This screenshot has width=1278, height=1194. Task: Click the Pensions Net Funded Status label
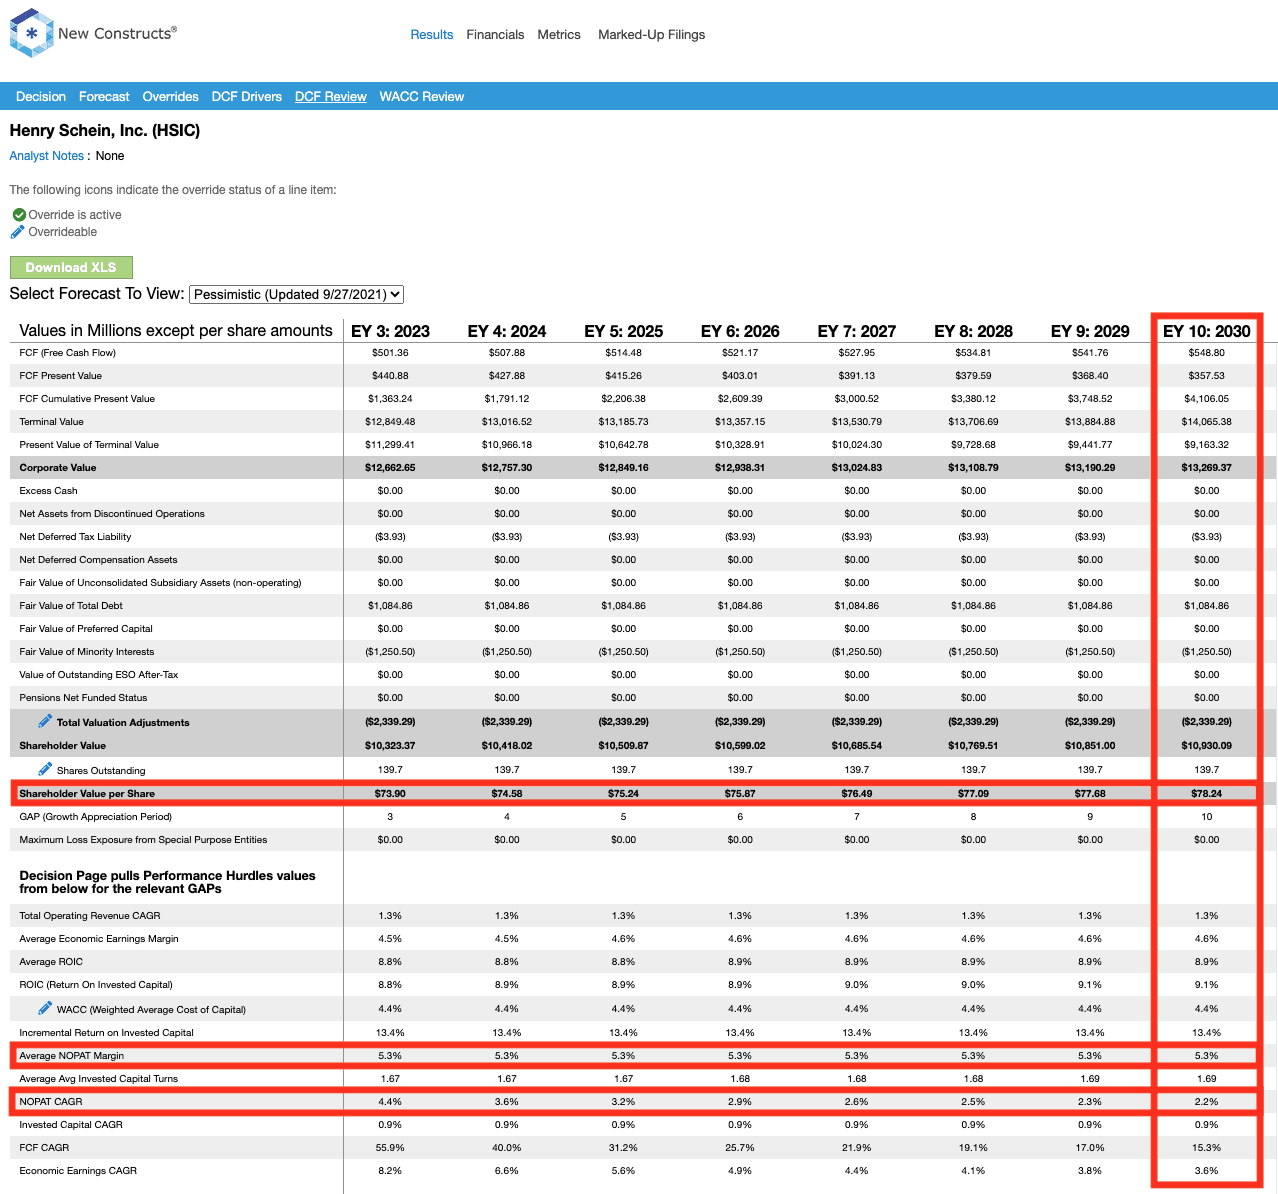click(84, 698)
